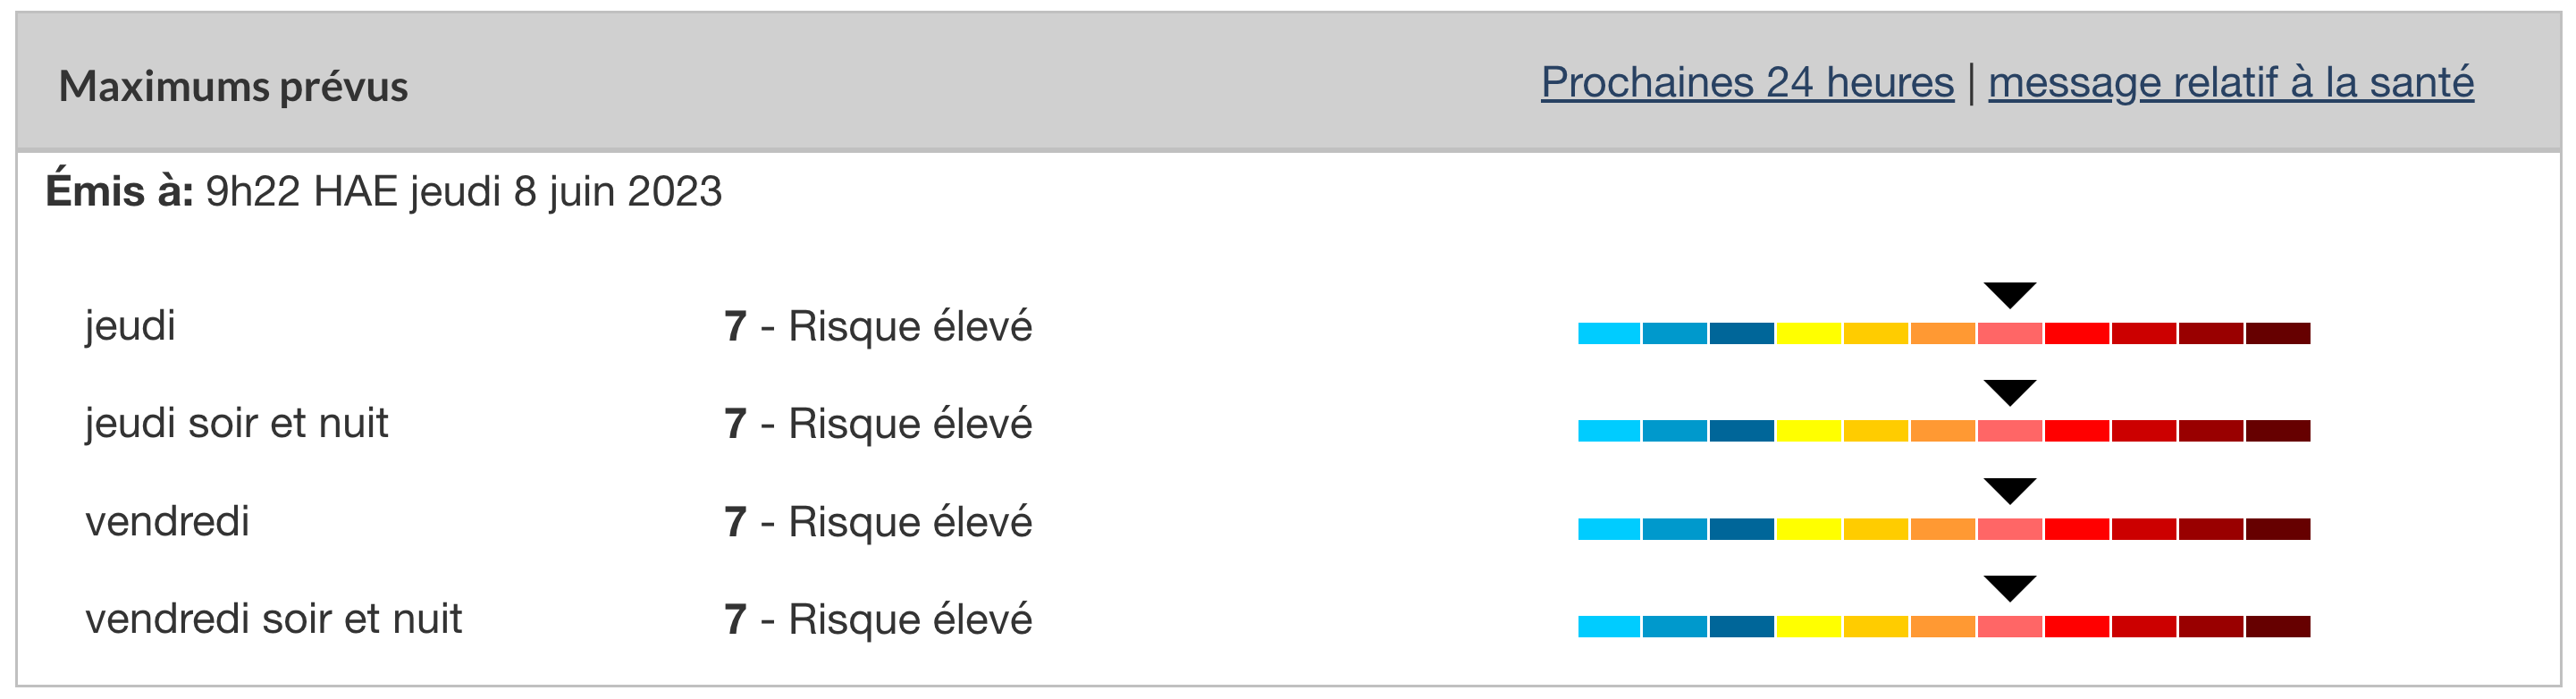Click the darkest maroon segment in jeudi scale

pyautogui.click(x=2278, y=334)
